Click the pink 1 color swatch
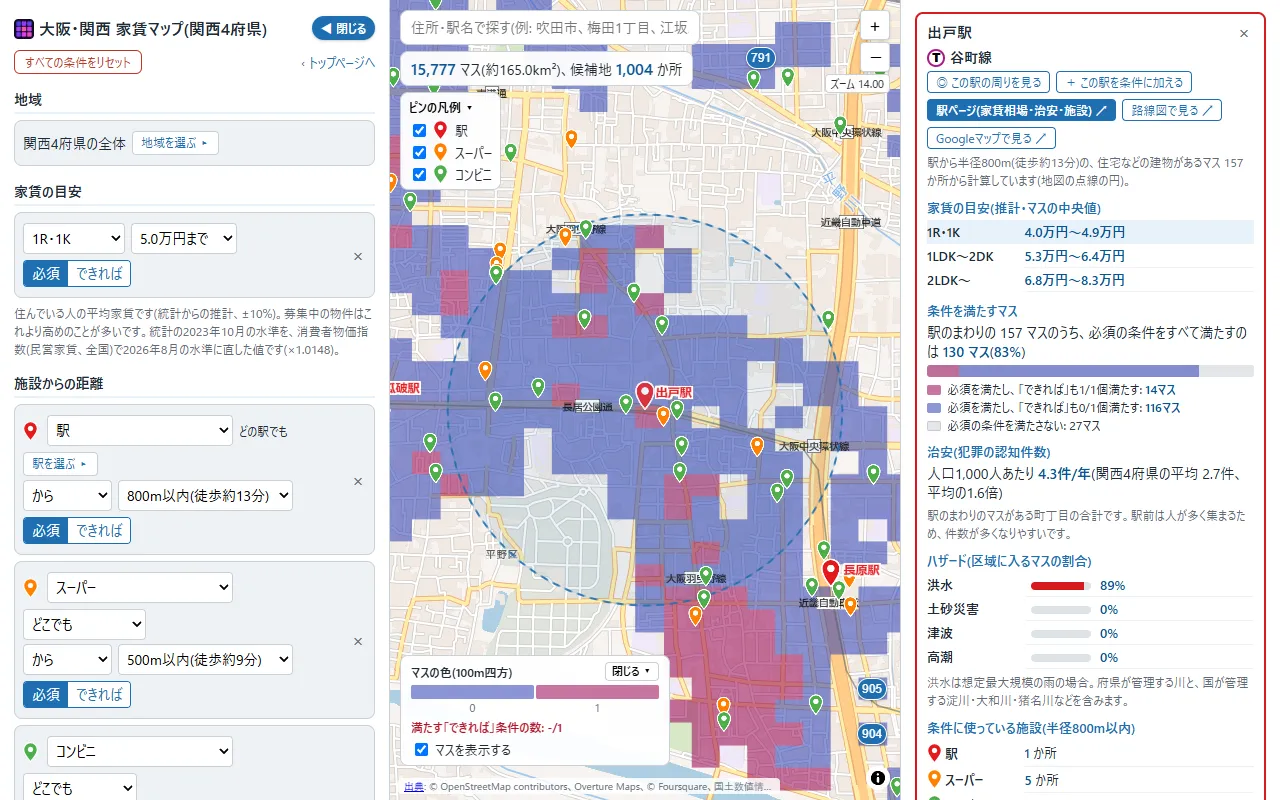Screen dimensions: 1280x800 (x=597, y=692)
